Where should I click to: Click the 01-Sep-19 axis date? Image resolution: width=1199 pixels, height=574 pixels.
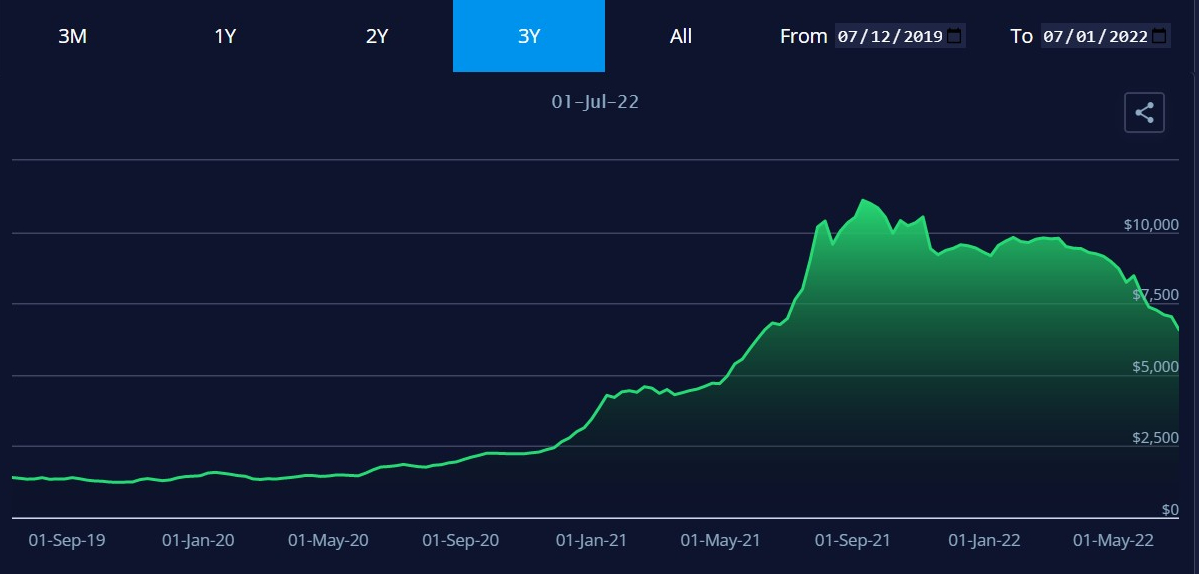(67, 540)
